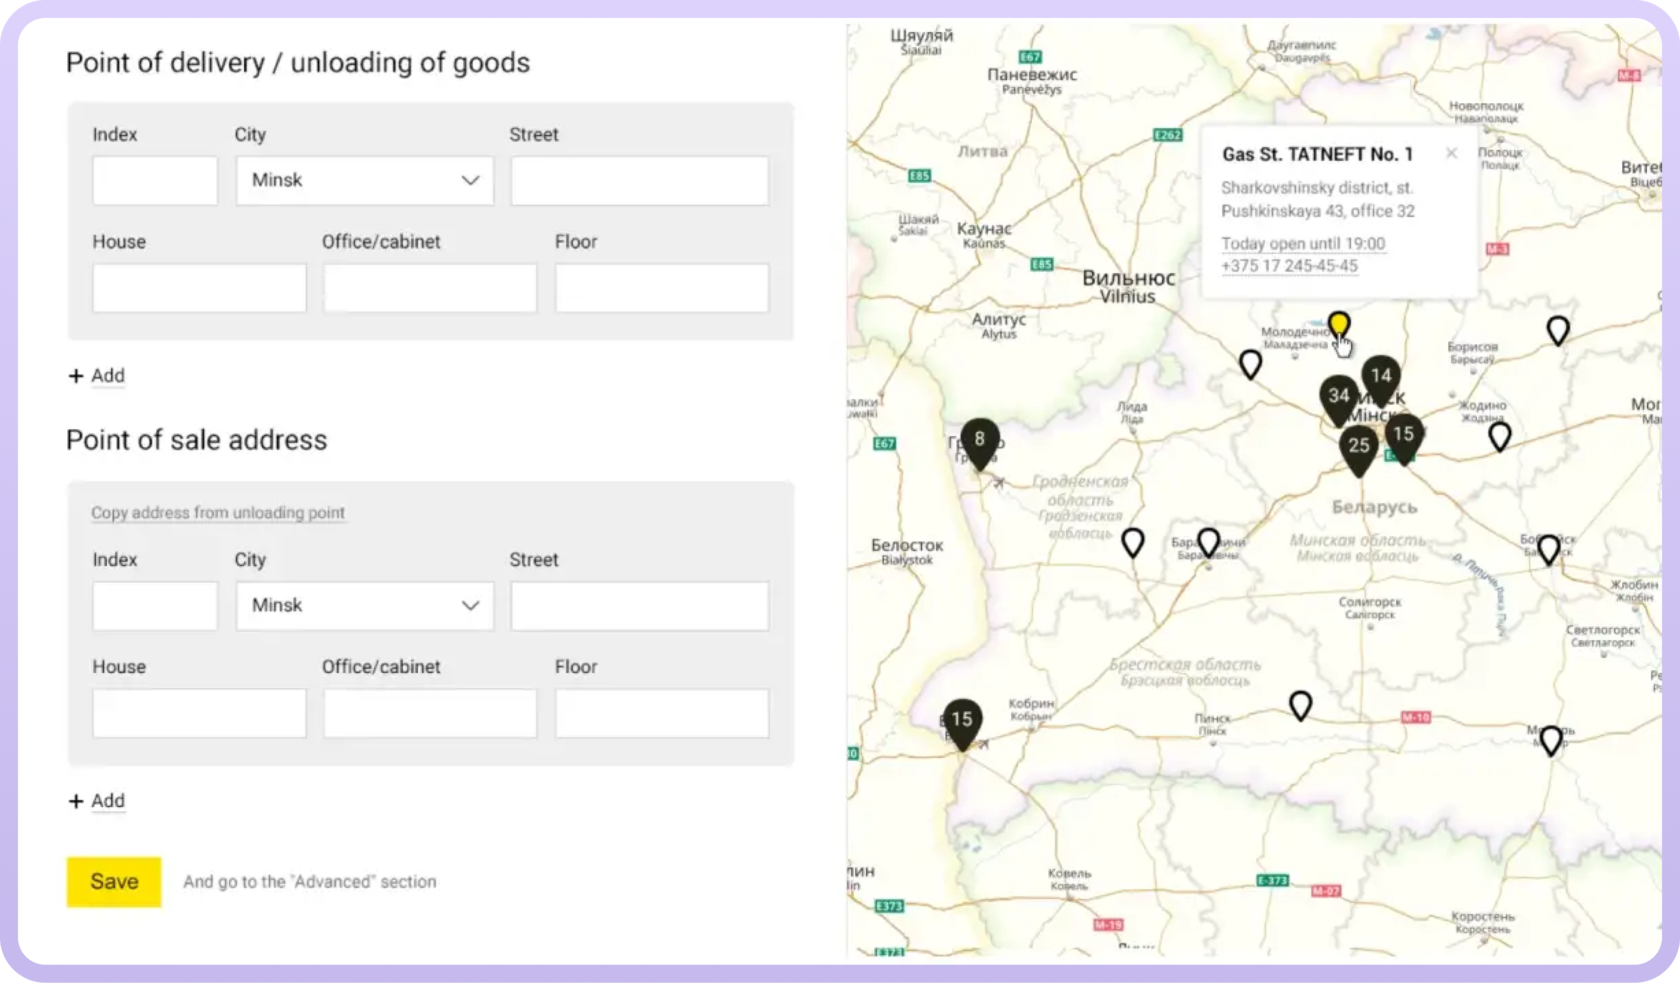This screenshot has width=1680, height=983.
Task: Click the yellow Save button
Action: pyautogui.click(x=114, y=882)
